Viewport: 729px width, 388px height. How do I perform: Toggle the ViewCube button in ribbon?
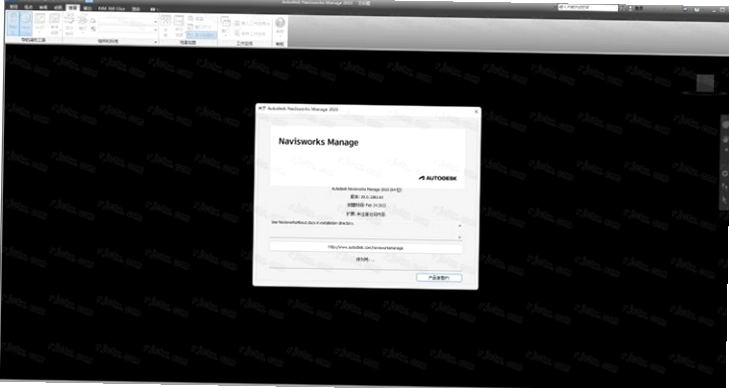click(26, 23)
